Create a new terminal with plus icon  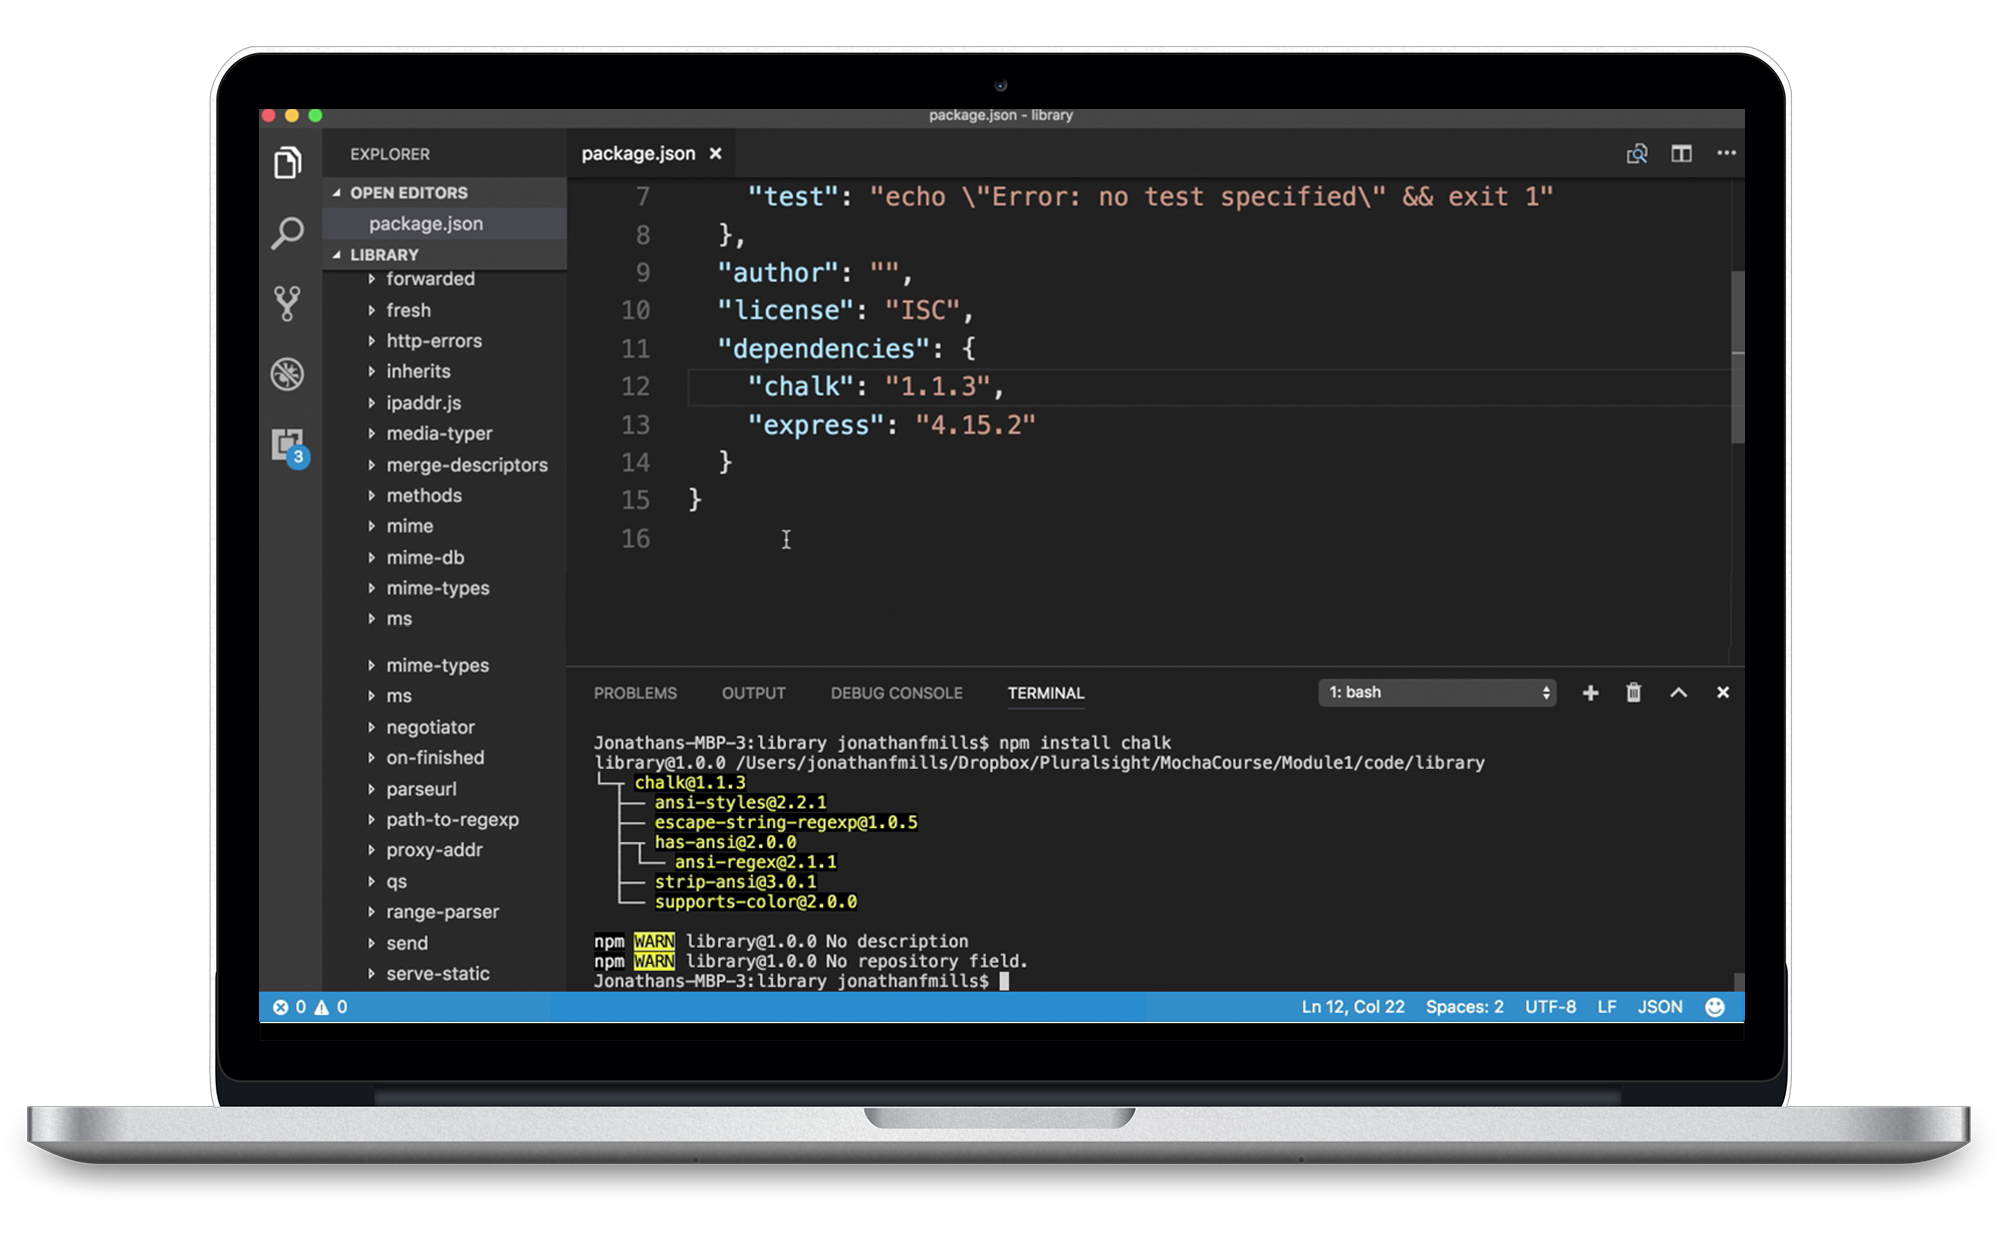[x=1590, y=693]
